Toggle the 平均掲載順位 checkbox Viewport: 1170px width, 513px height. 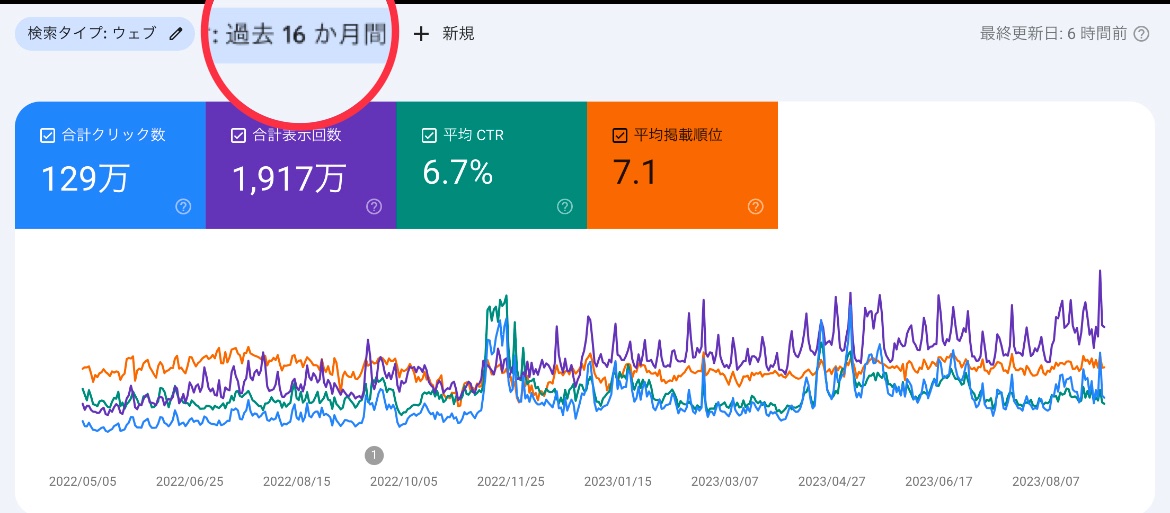point(619,136)
